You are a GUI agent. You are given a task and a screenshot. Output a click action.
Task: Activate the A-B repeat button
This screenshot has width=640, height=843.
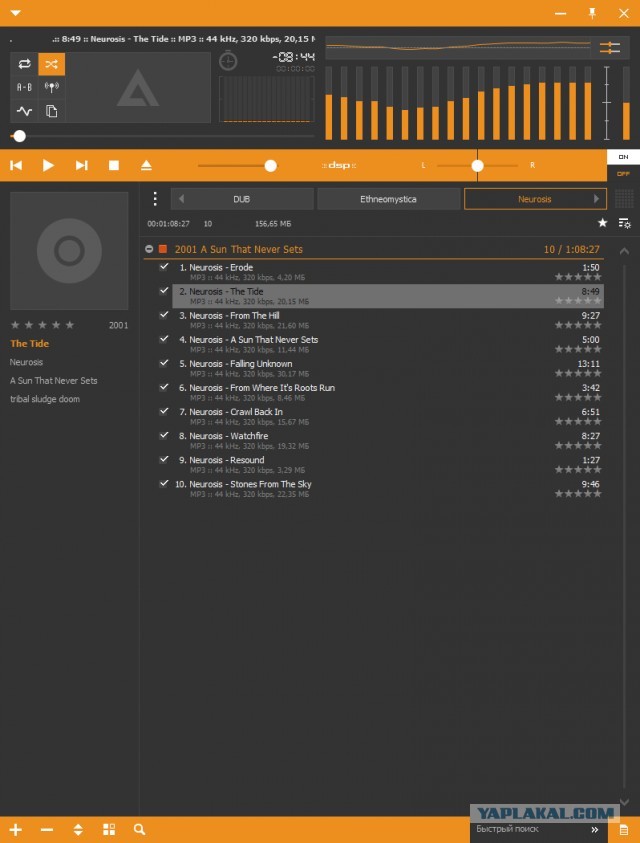pos(24,87)
